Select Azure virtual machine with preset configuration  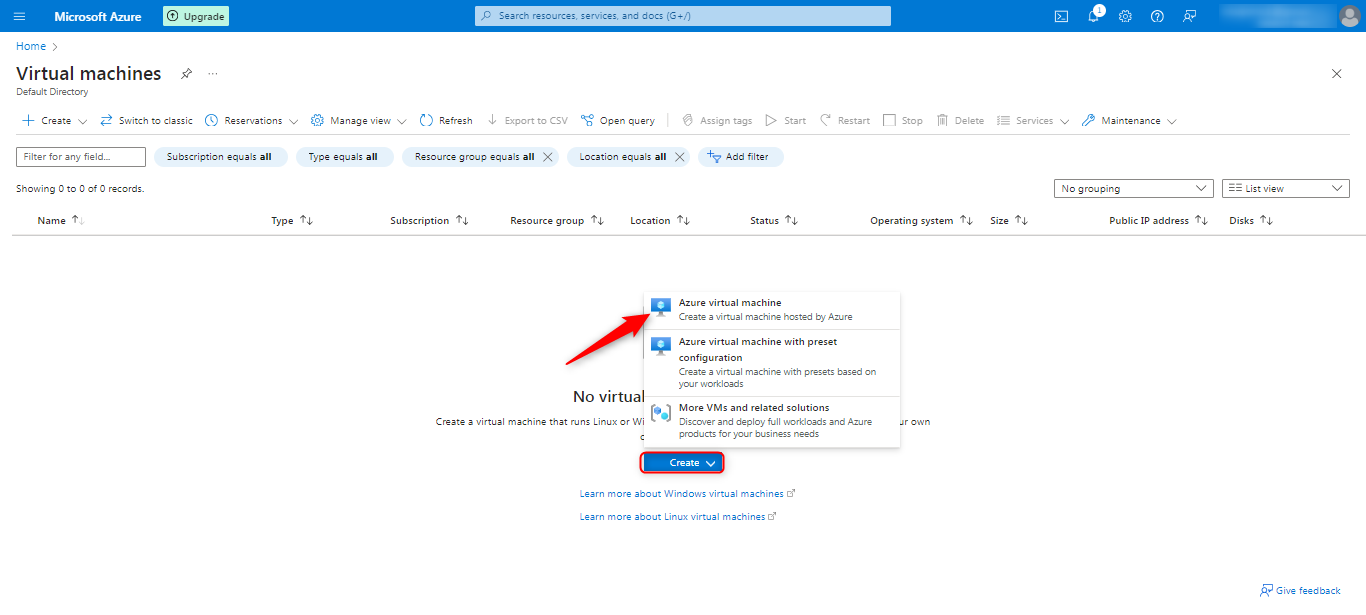[x=772, y=363]
